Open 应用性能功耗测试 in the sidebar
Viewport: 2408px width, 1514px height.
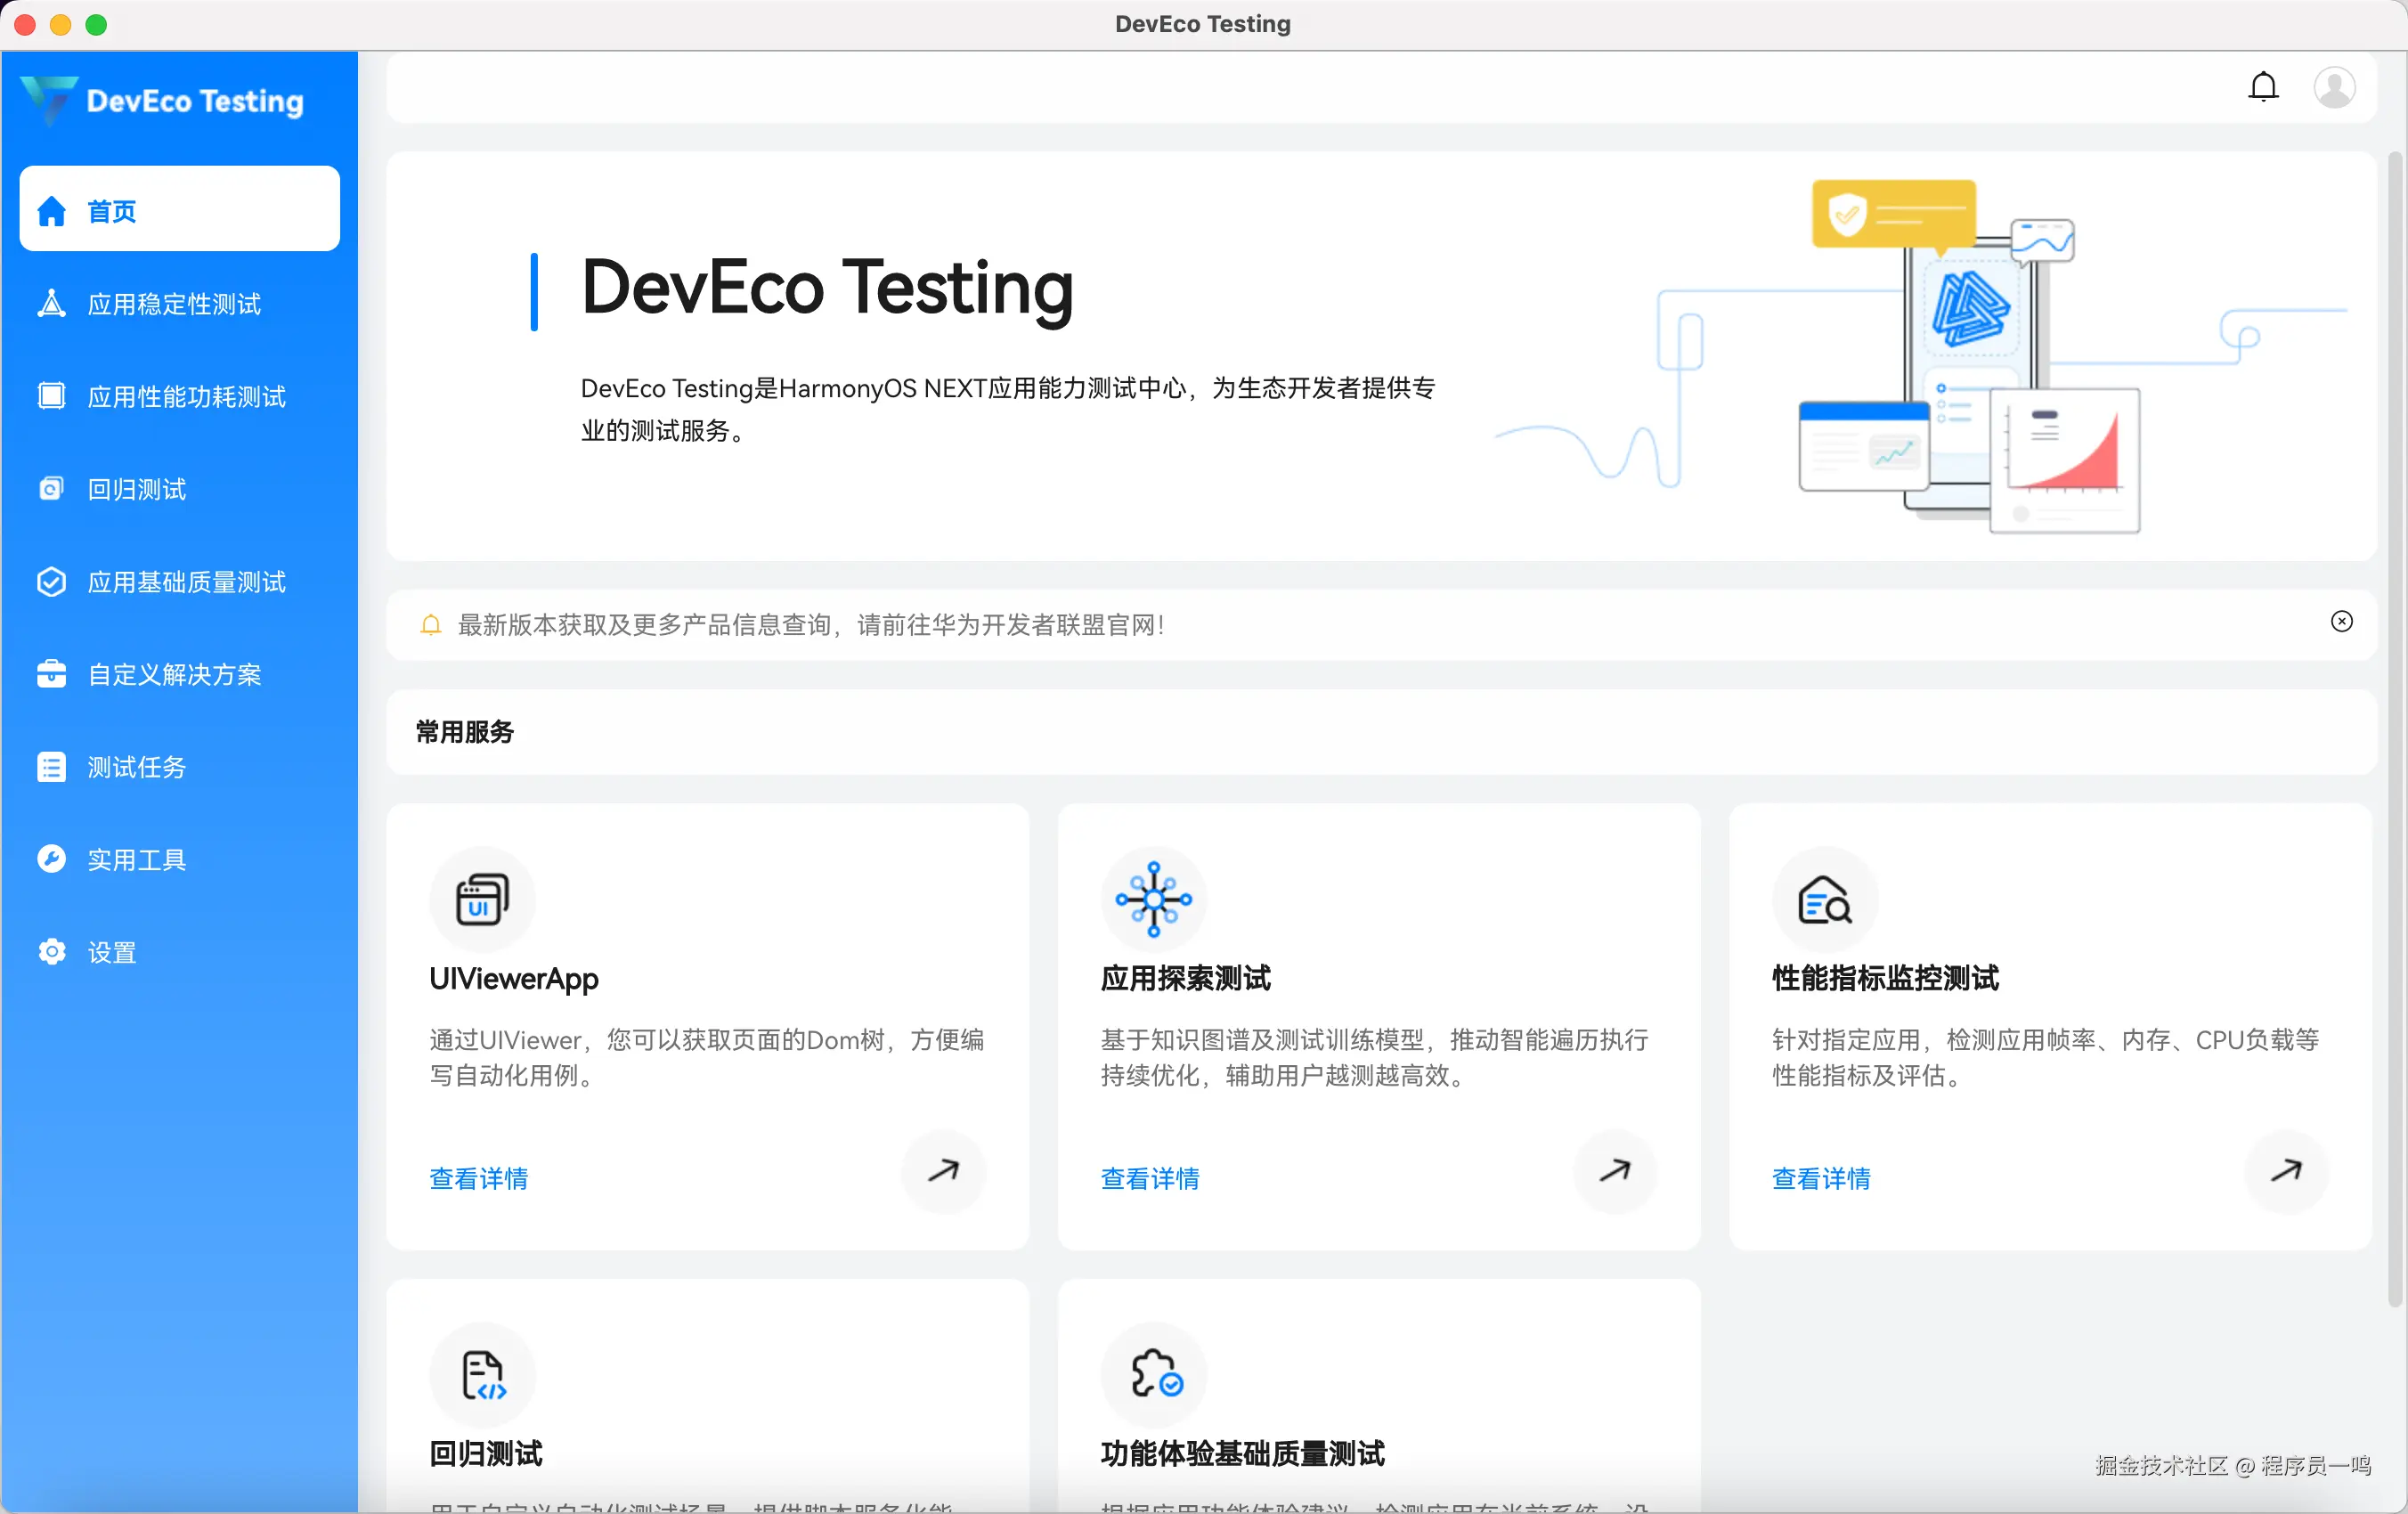pyautogui.click(x=186, y=397)
